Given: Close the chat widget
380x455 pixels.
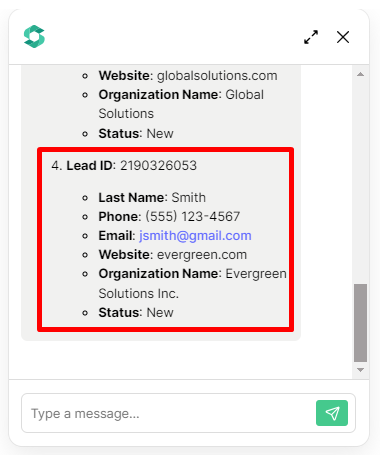Looking at the screenshot, I should click(343, 37).
